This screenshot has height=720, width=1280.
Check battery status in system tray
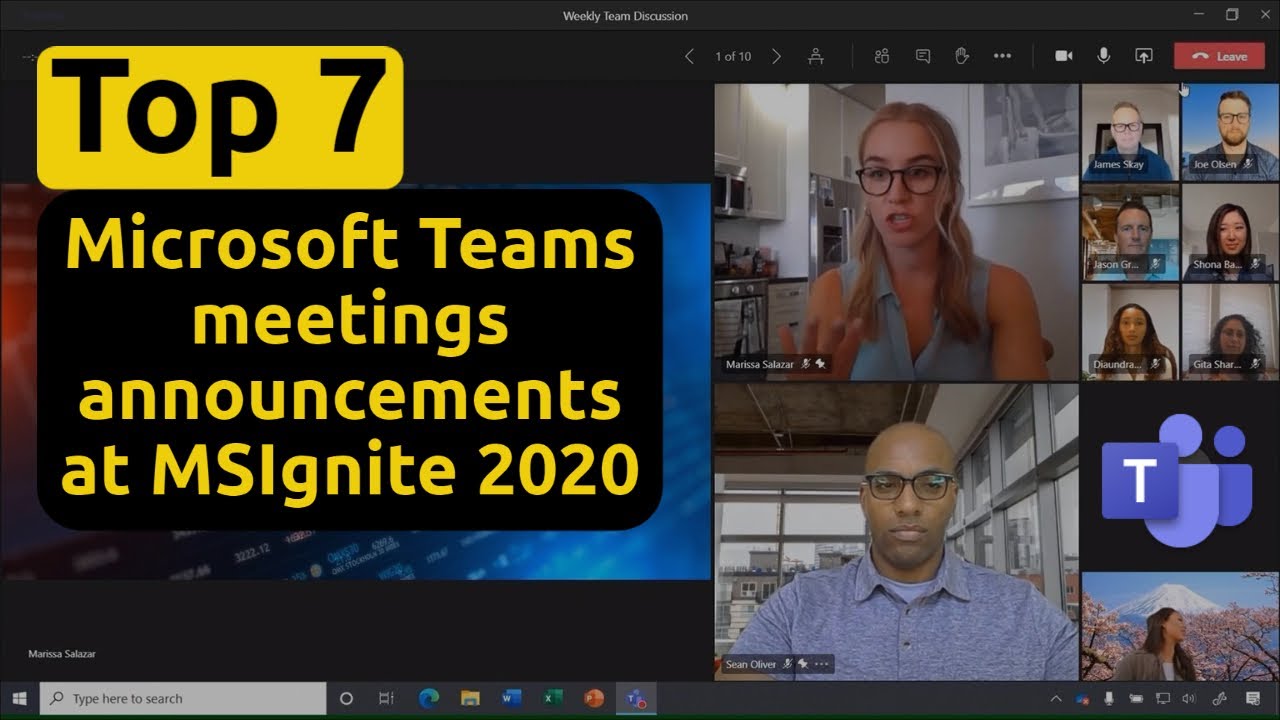[1136, 699]
